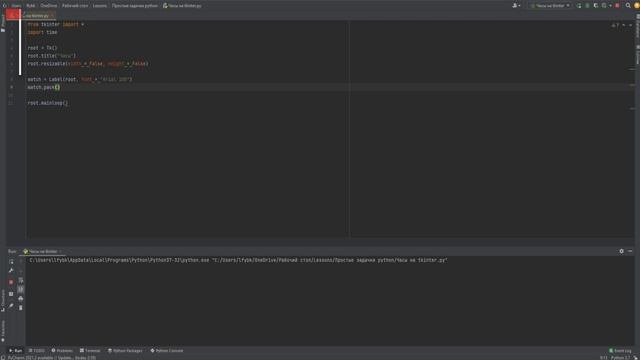The height and width of the screenshot is (360, 640).
Task: Run with coverage icon in toolbar
Action: [x=596, y=6]
